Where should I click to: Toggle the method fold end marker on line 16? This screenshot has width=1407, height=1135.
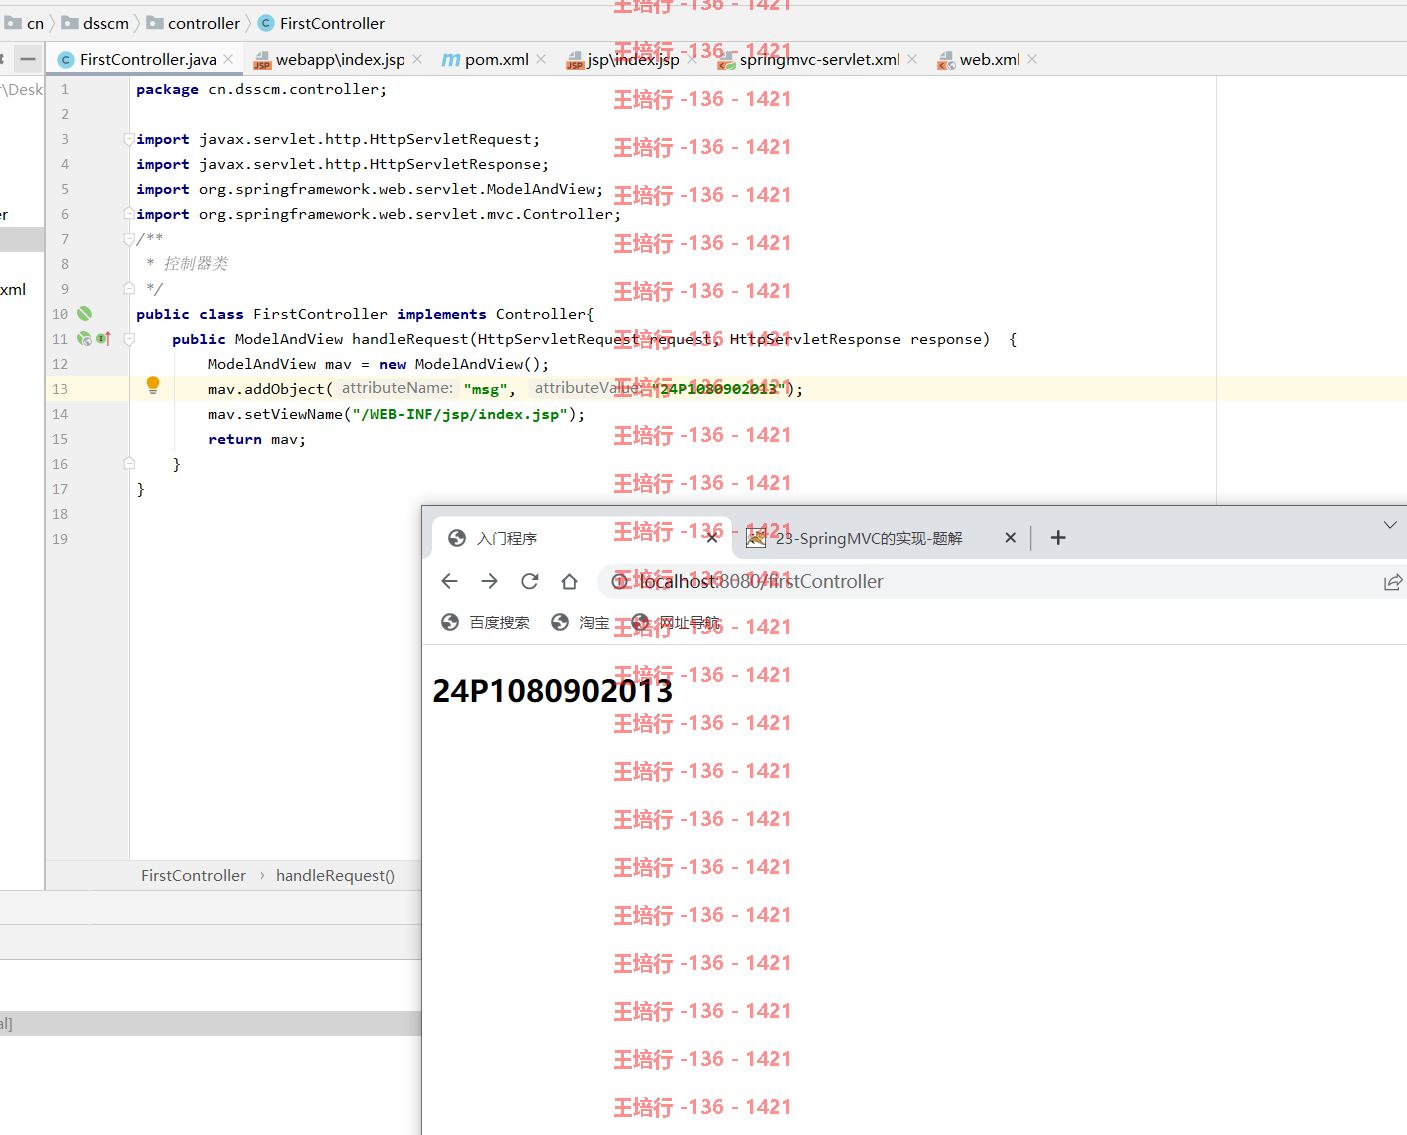[x=129, y=464]
